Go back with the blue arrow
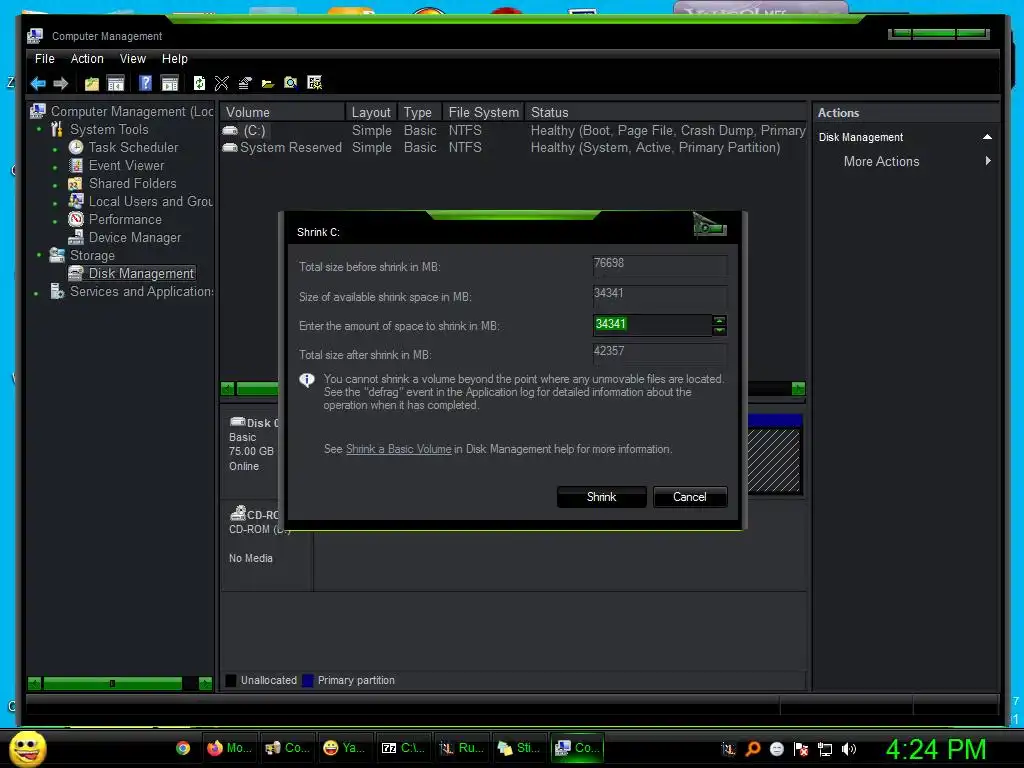The width and height of the screenshot is (1024, 768). pos(38,83)
